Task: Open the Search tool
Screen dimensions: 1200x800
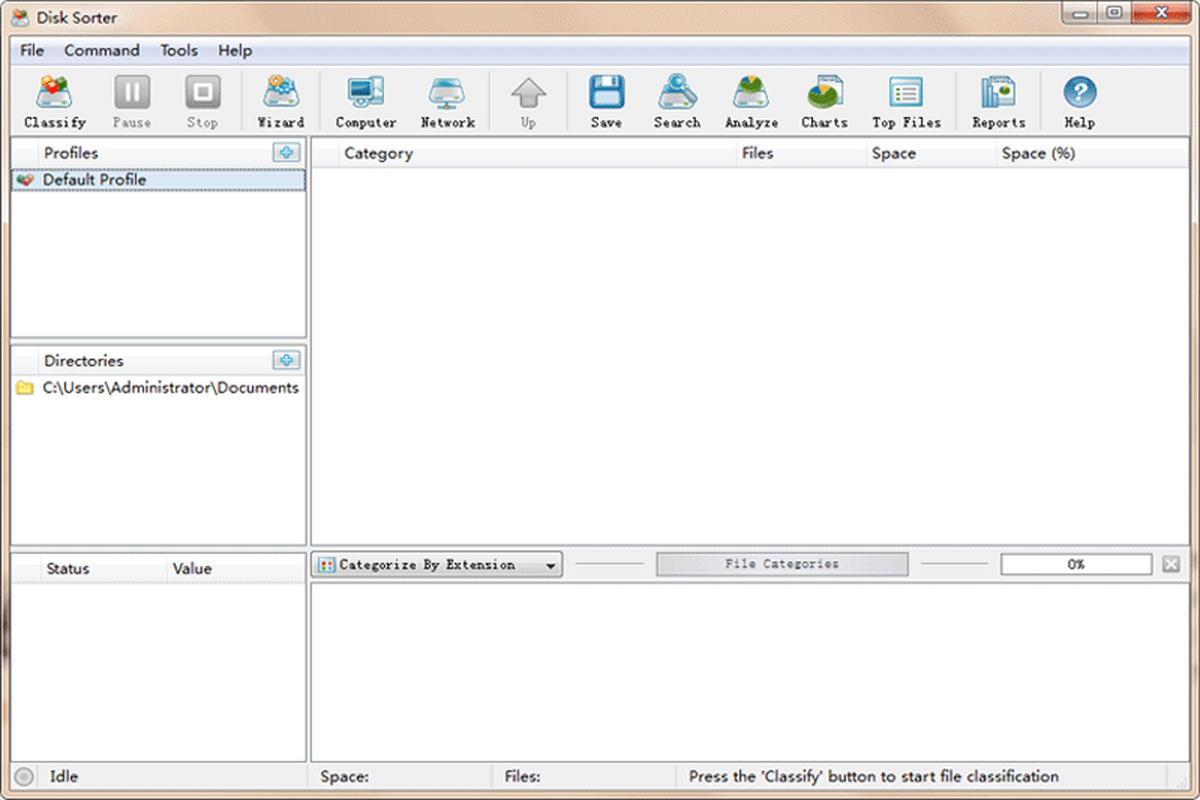Action: [x=677, y=100]
